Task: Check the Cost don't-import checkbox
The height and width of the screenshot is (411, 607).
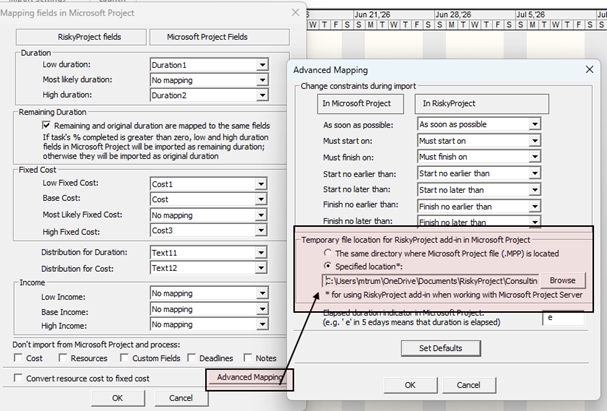Action: tap(18, 358)
